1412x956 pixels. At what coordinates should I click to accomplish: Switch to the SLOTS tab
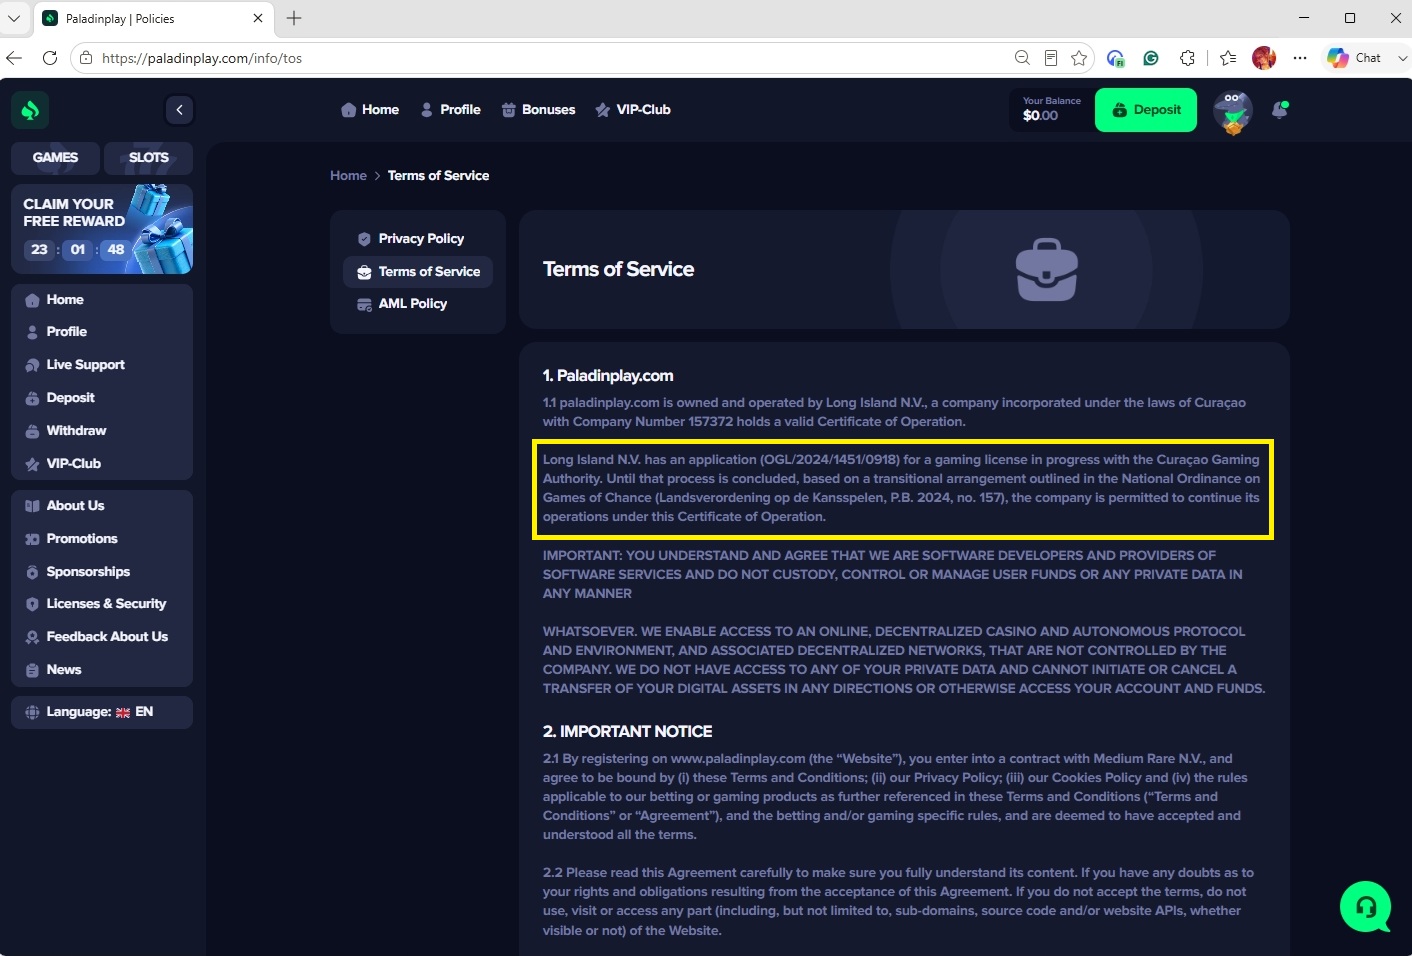(149, 158)
